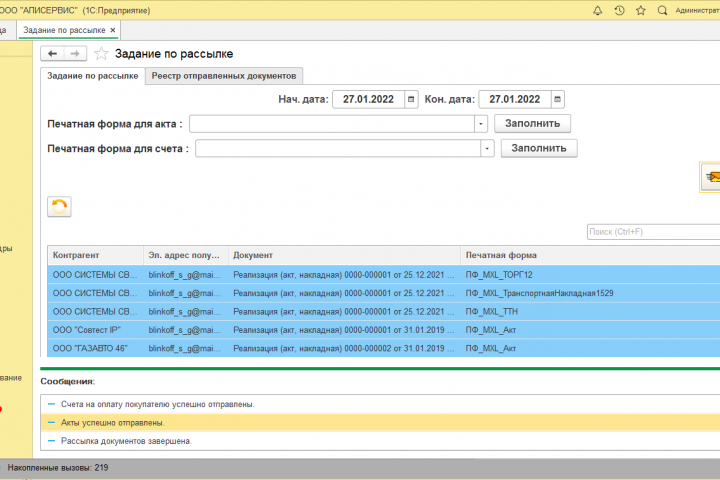Screen dimensions: 720x480
Task: Click the Кон. дата input field
Action: click(x=515, y=99)
